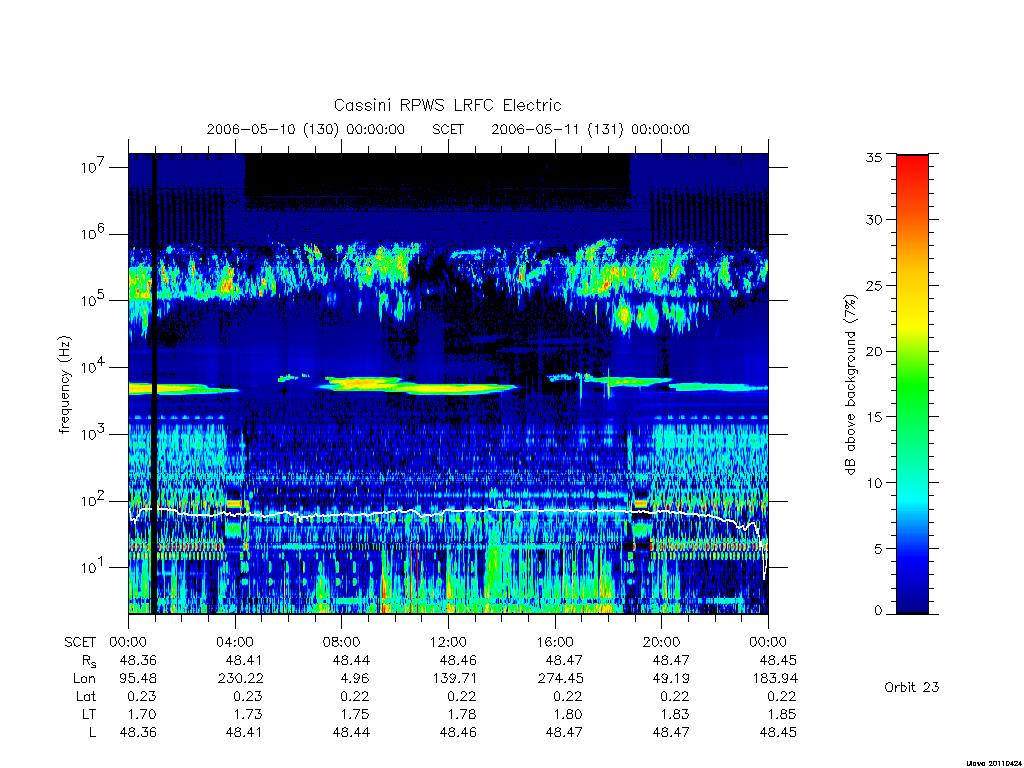
Task: Click the 'Lon' row label
Action: pos(84,679)
